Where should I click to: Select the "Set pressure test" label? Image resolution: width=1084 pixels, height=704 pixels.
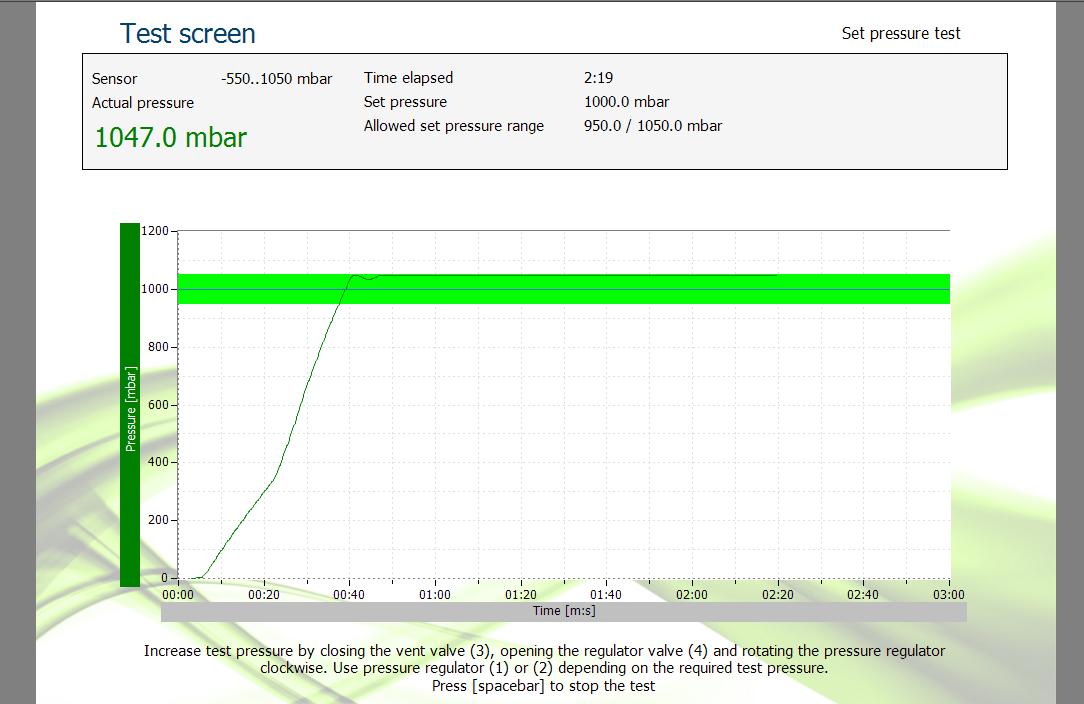900,33
